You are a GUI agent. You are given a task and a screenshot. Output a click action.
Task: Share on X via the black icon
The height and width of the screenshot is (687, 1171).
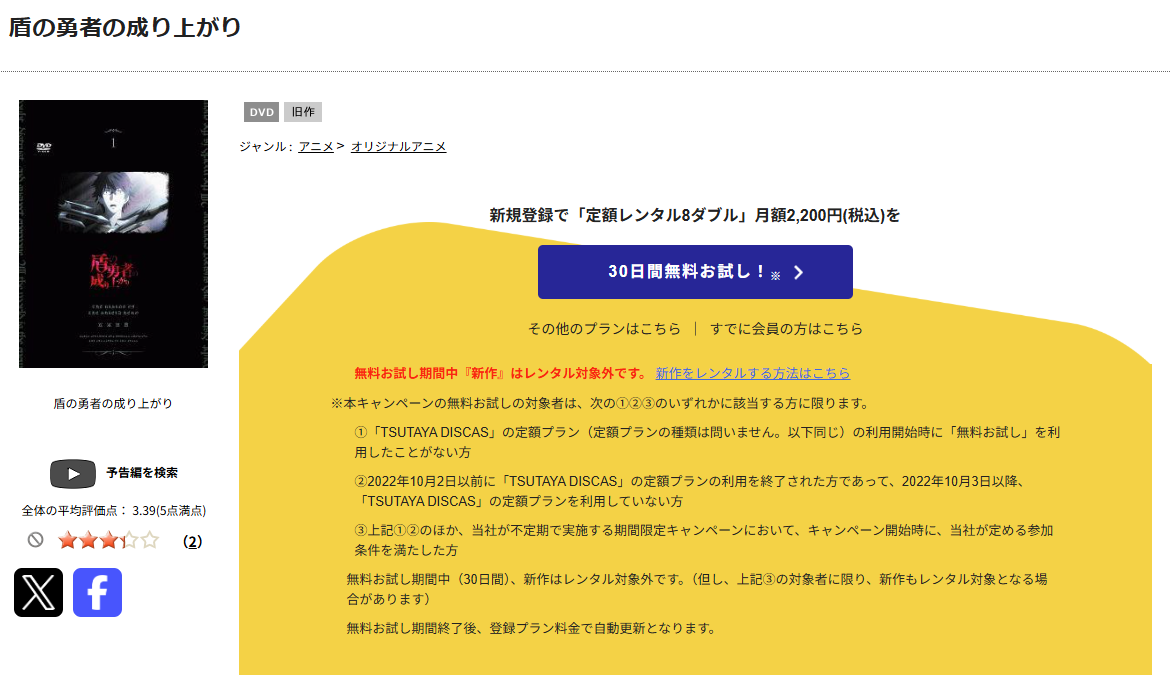pos(38,593)
